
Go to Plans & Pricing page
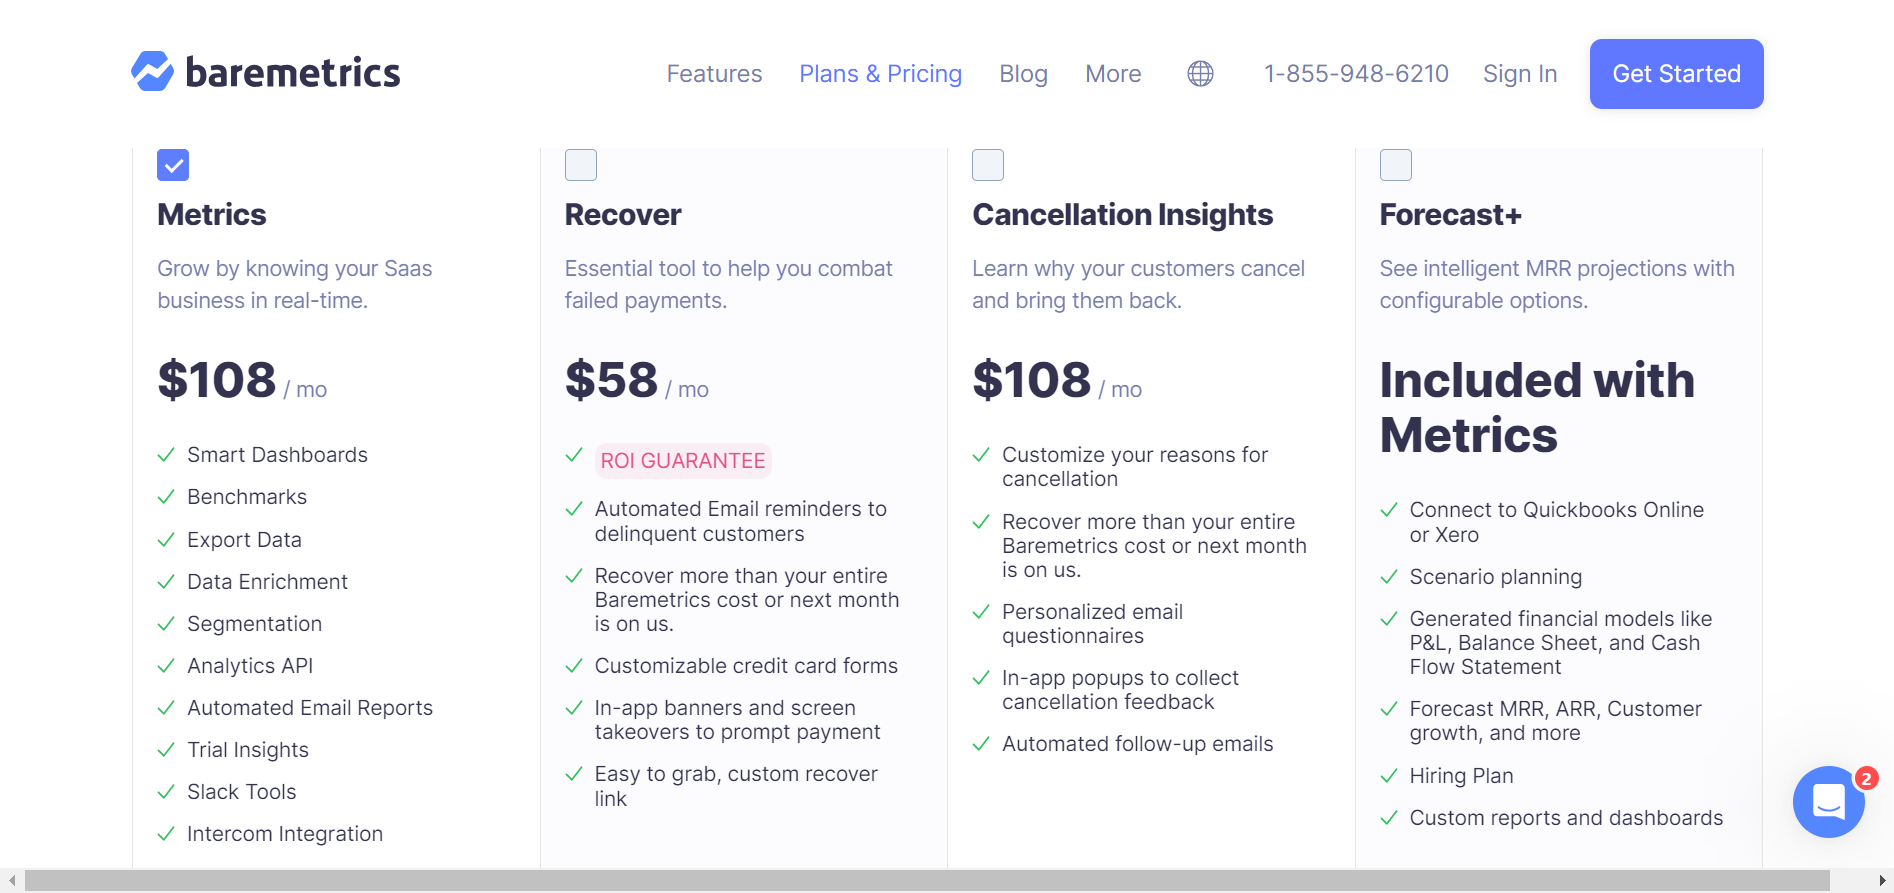tap(880, 74)
